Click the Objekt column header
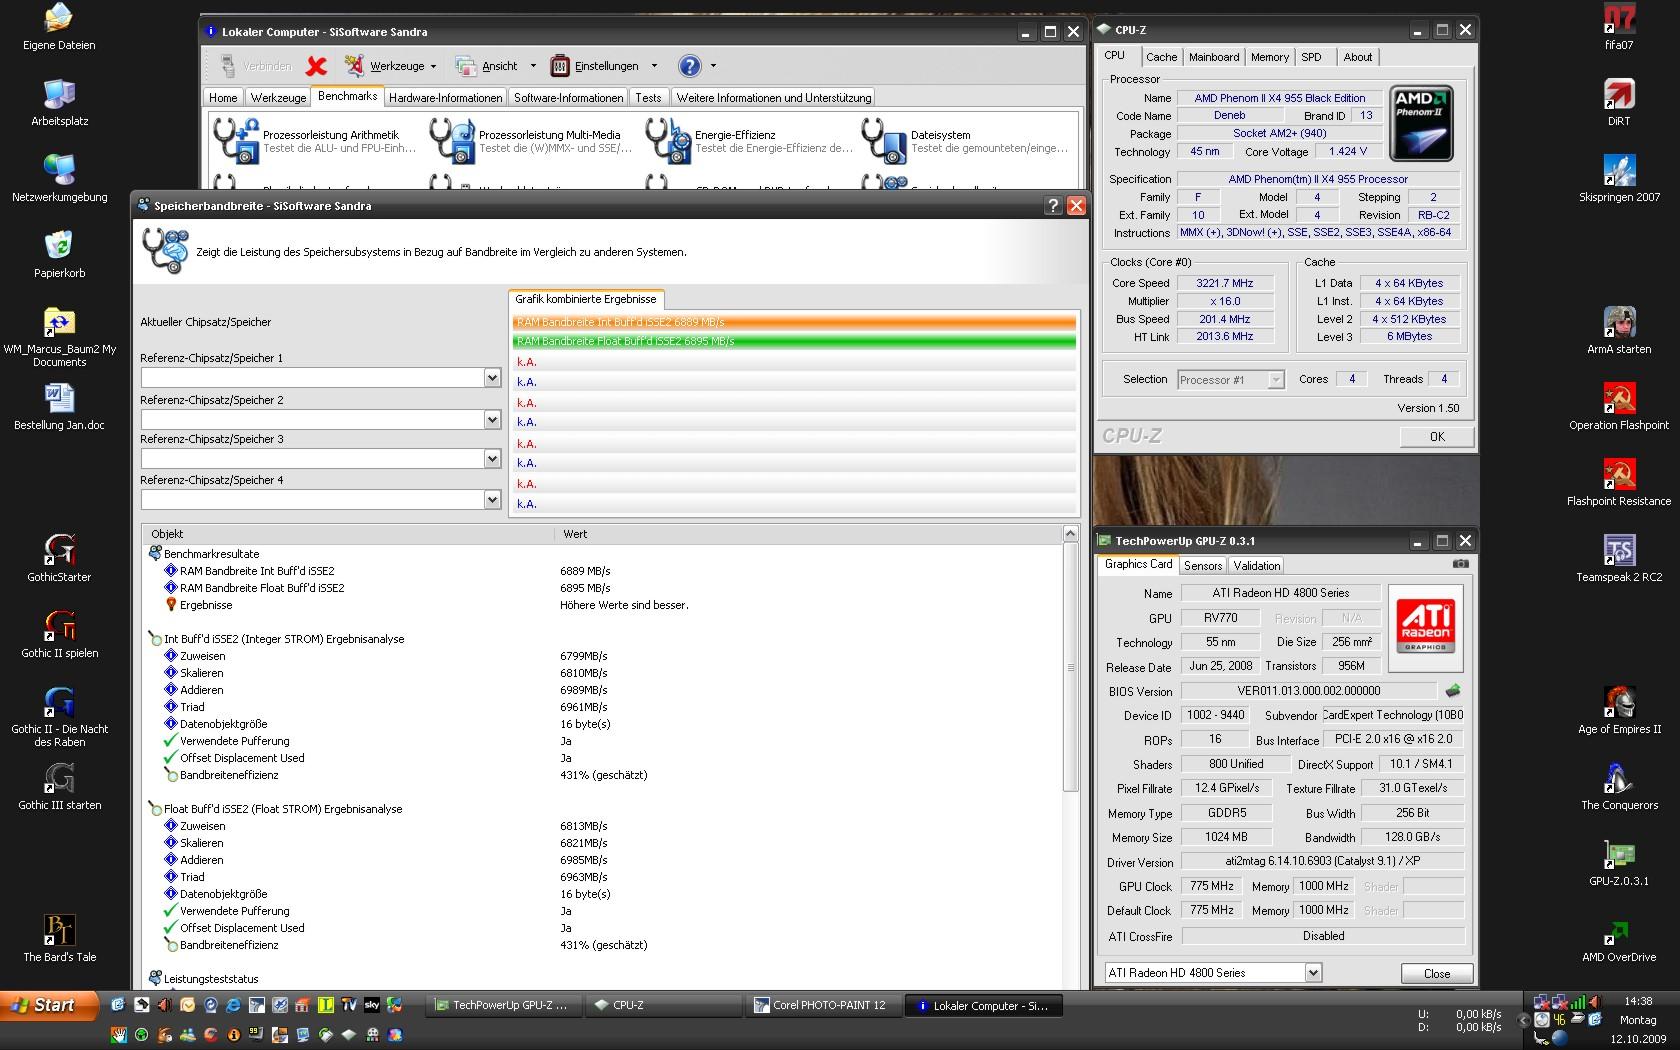 click(x=348, y=534)
